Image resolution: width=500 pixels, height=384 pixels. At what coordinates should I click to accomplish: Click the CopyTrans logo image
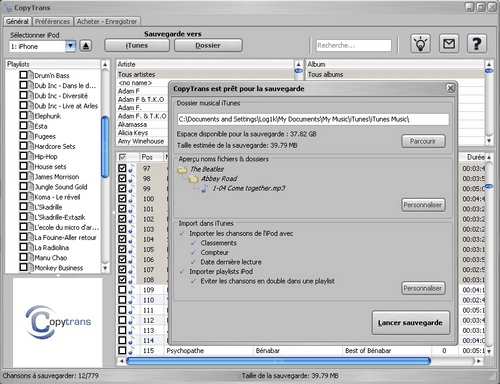[58, 322]
